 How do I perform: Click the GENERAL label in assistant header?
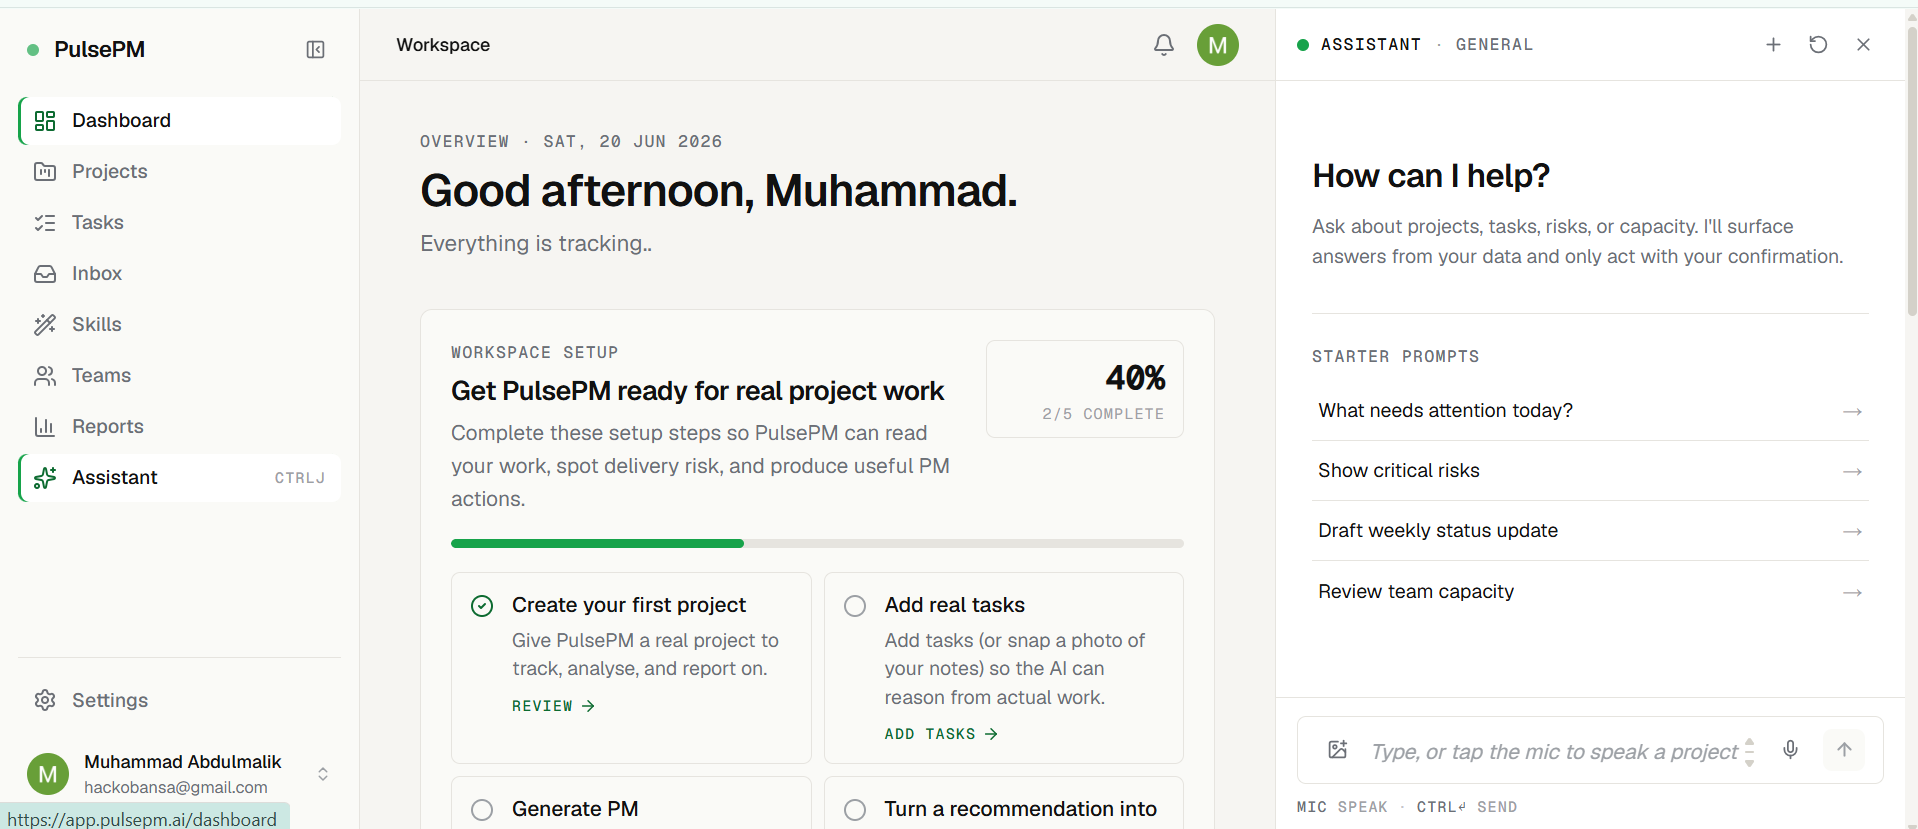pos(1494,45)
